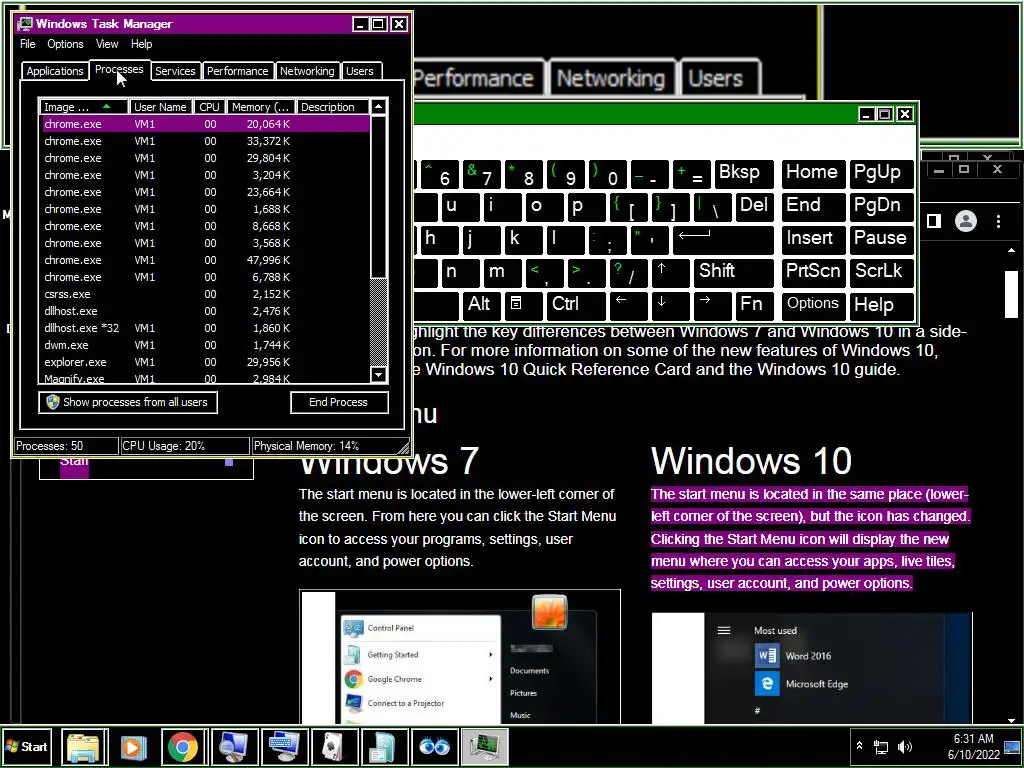Sort processes by Image Name column

[84, 107]
